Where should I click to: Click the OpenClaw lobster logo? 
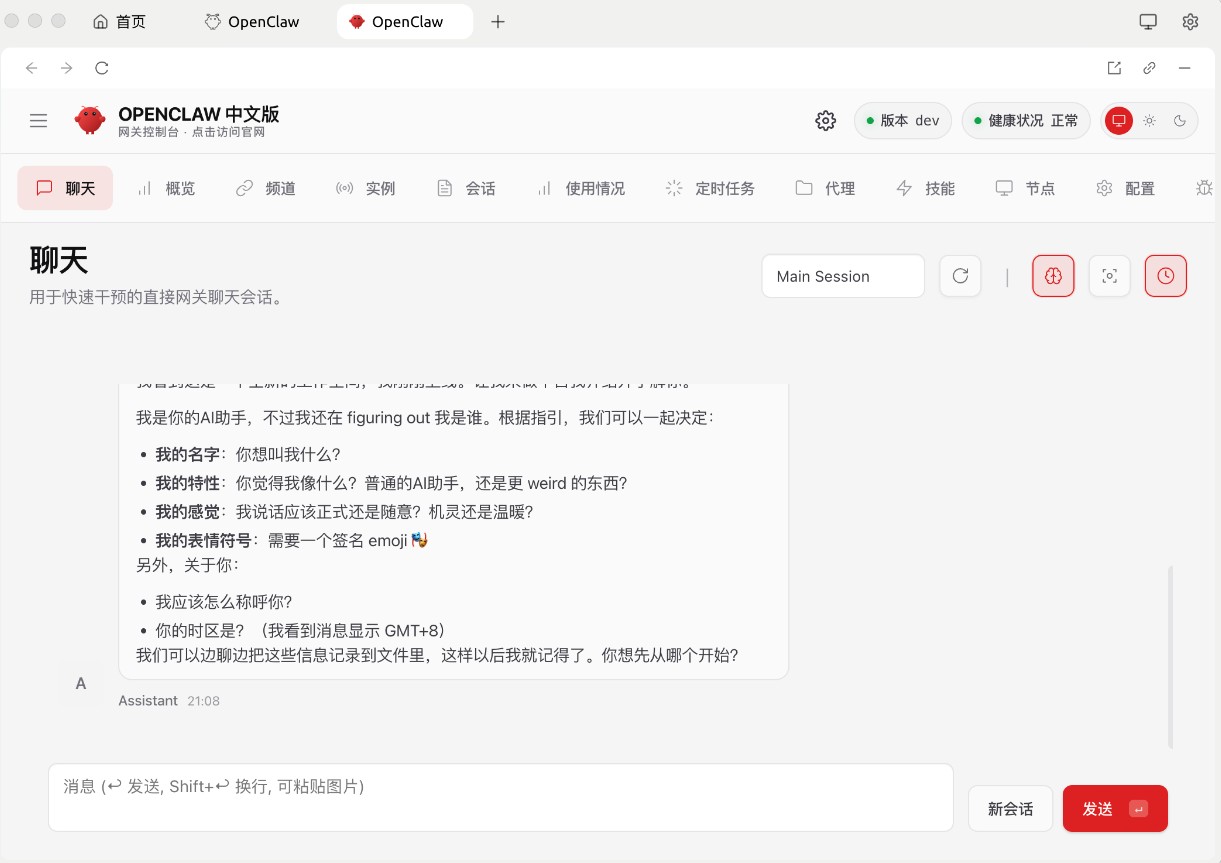[x=89, y=120]
